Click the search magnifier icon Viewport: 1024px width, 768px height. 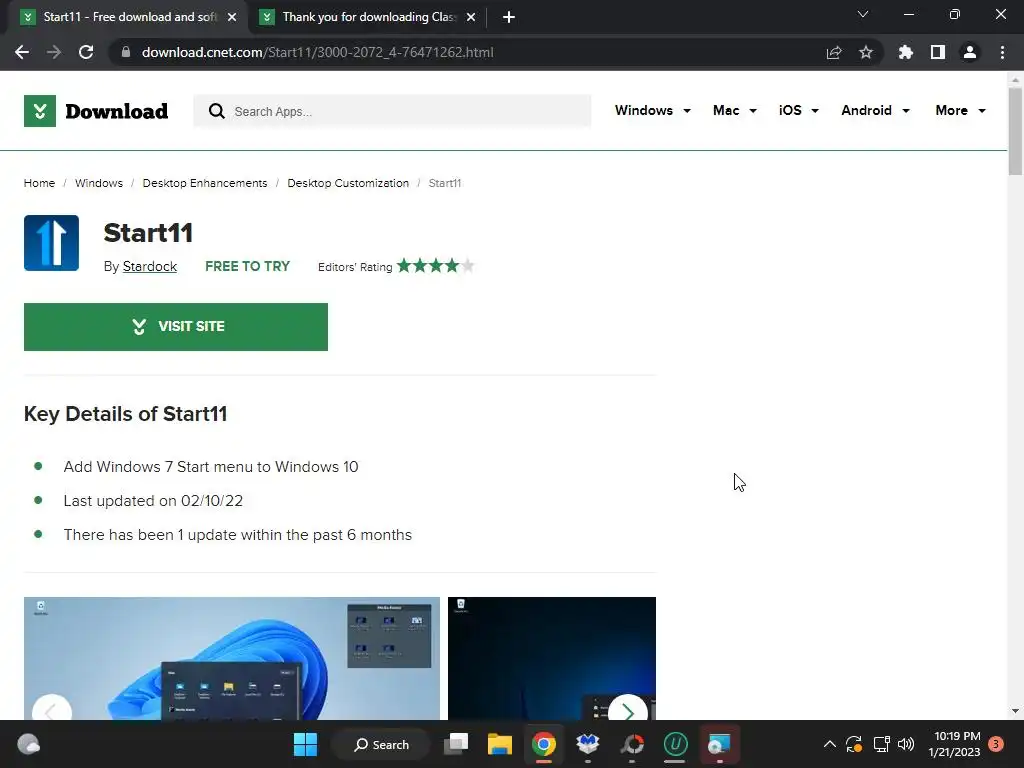216,111
